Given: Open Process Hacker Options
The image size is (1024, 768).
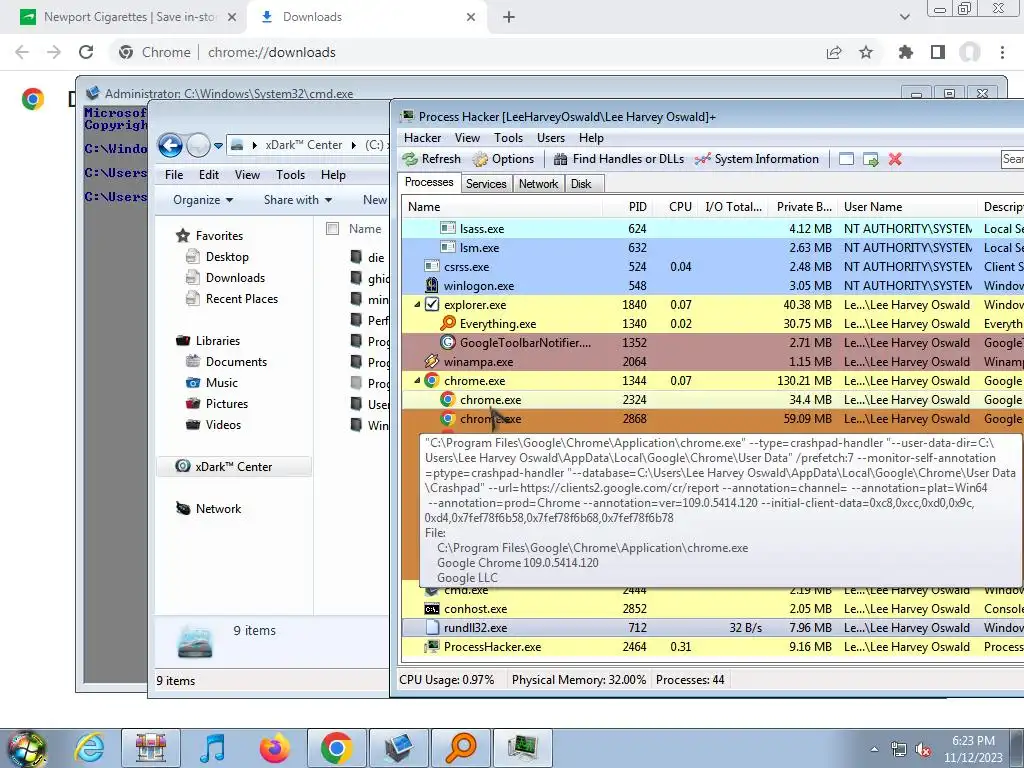Looking at the screenshot, I should [503, 159].
